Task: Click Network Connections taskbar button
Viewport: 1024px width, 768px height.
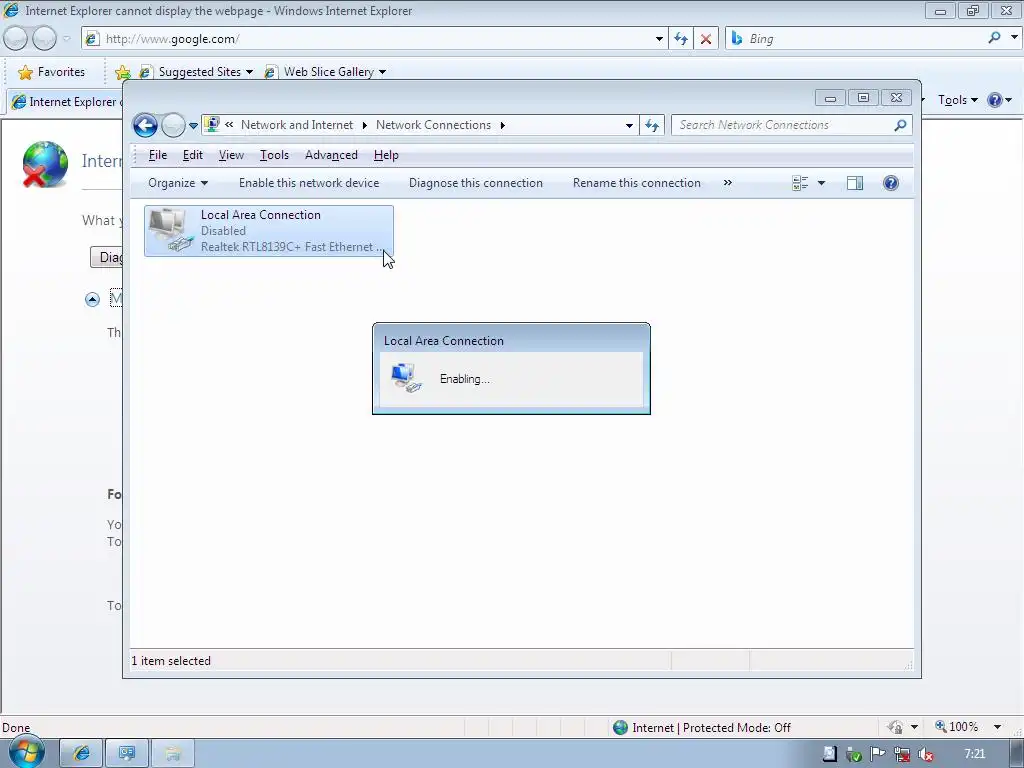Action: [127, 754]
